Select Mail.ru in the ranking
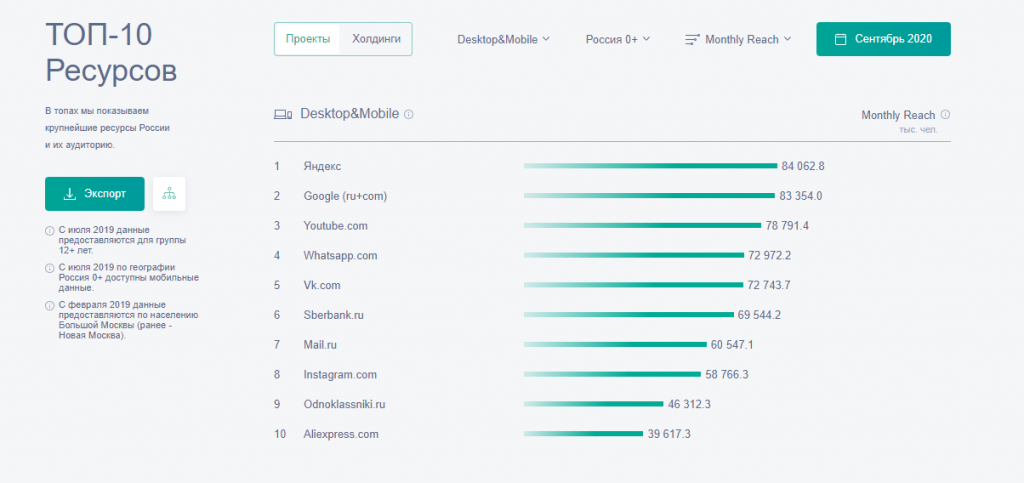Viewport: 1024px width, 483px height. pos(320,345)
